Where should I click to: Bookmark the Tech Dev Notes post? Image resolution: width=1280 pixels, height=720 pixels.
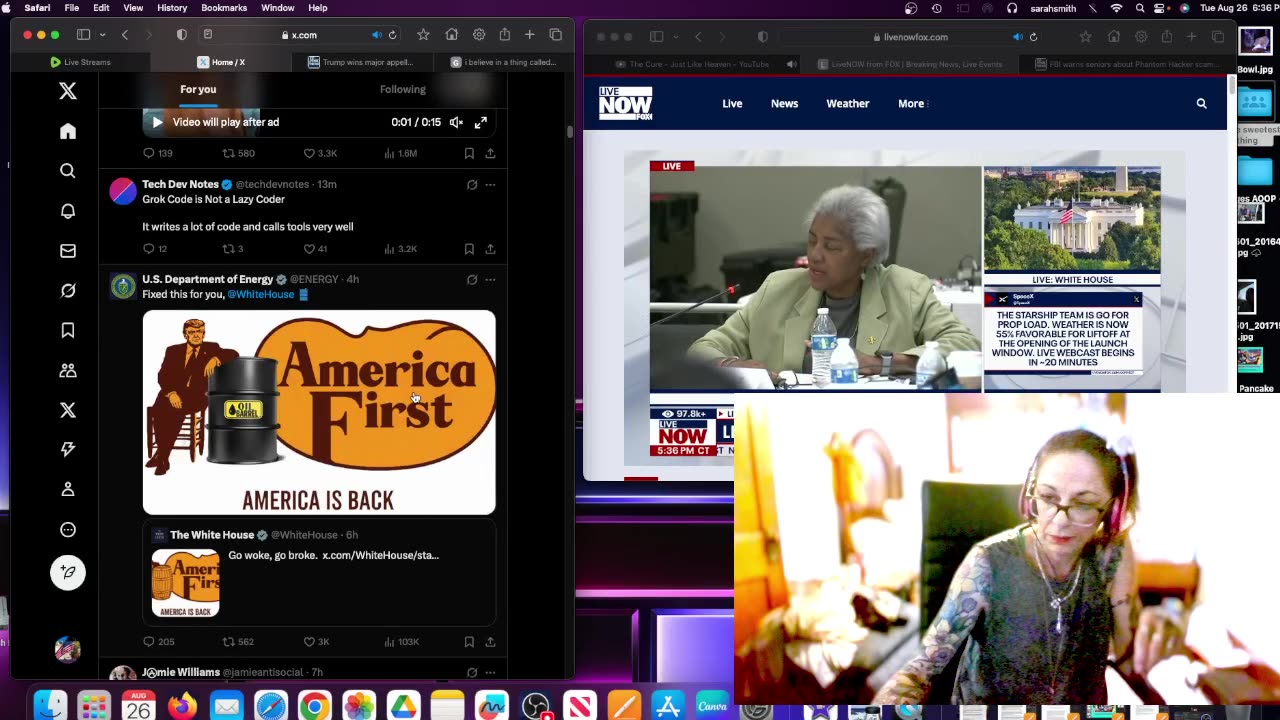click(469, 249)
